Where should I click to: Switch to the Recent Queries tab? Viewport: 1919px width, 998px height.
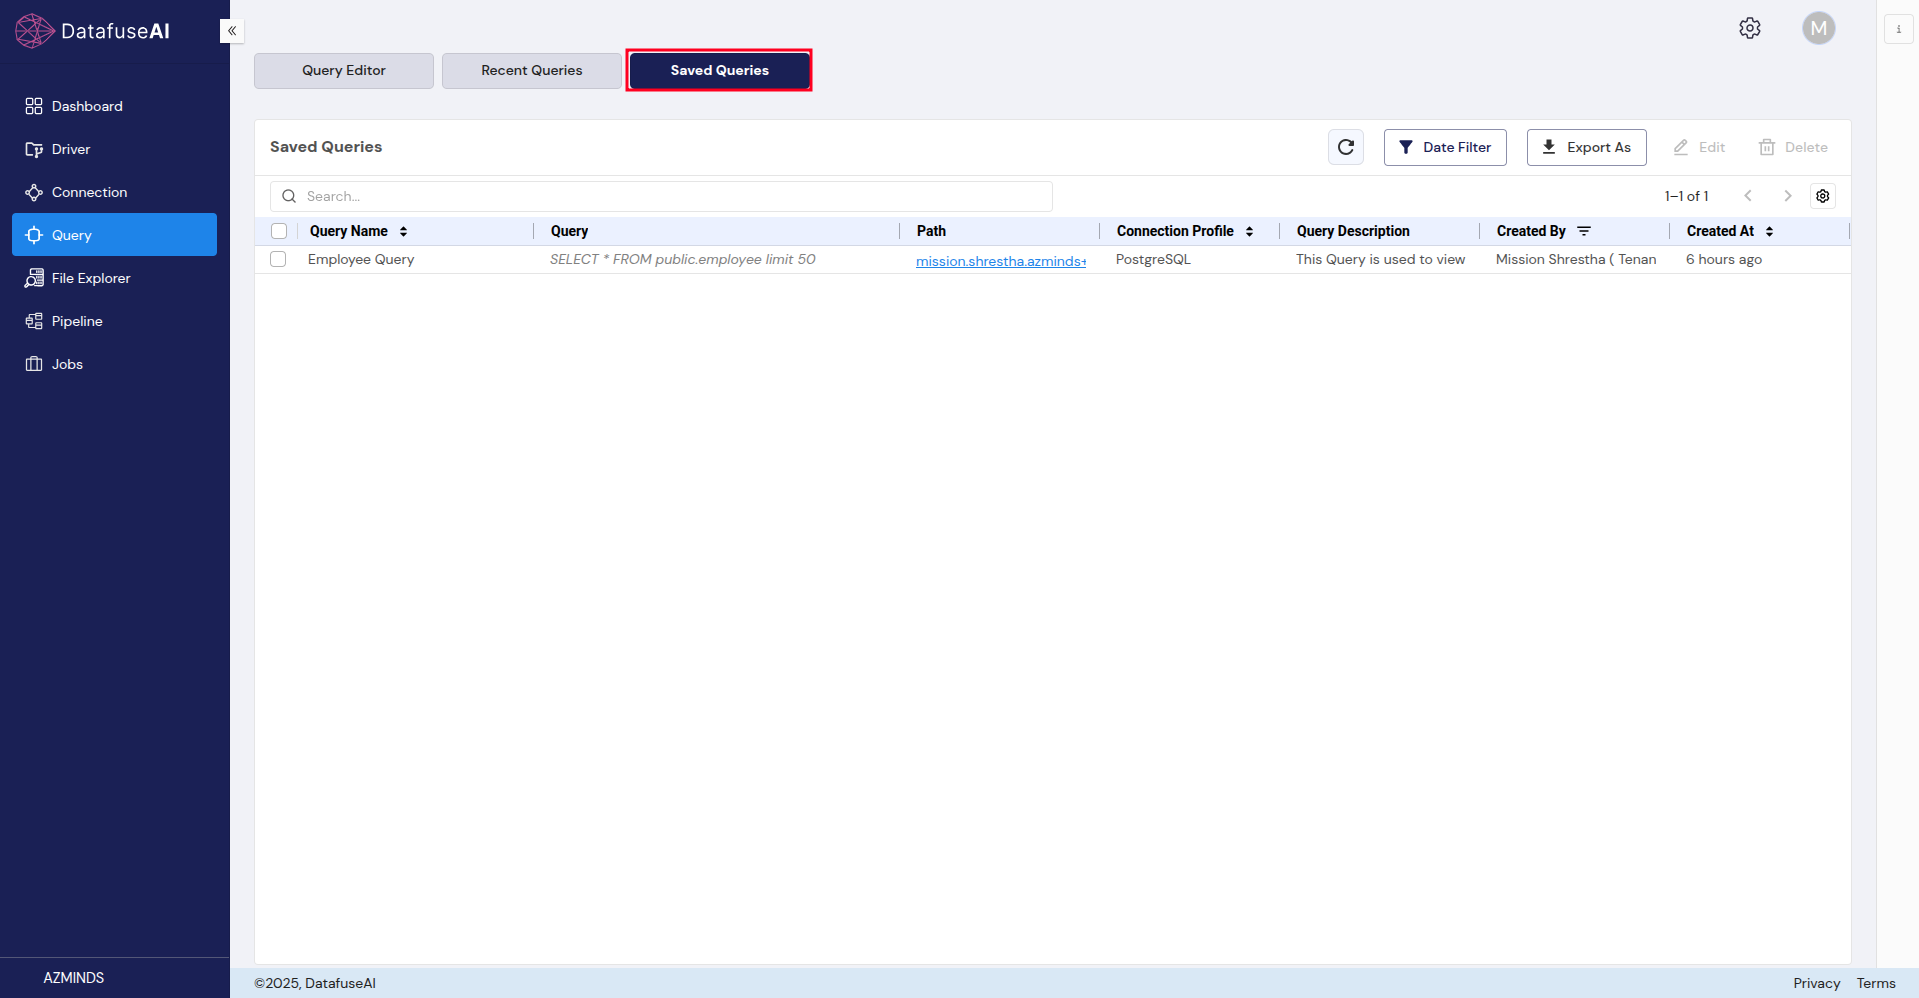[x=531, y=70]
